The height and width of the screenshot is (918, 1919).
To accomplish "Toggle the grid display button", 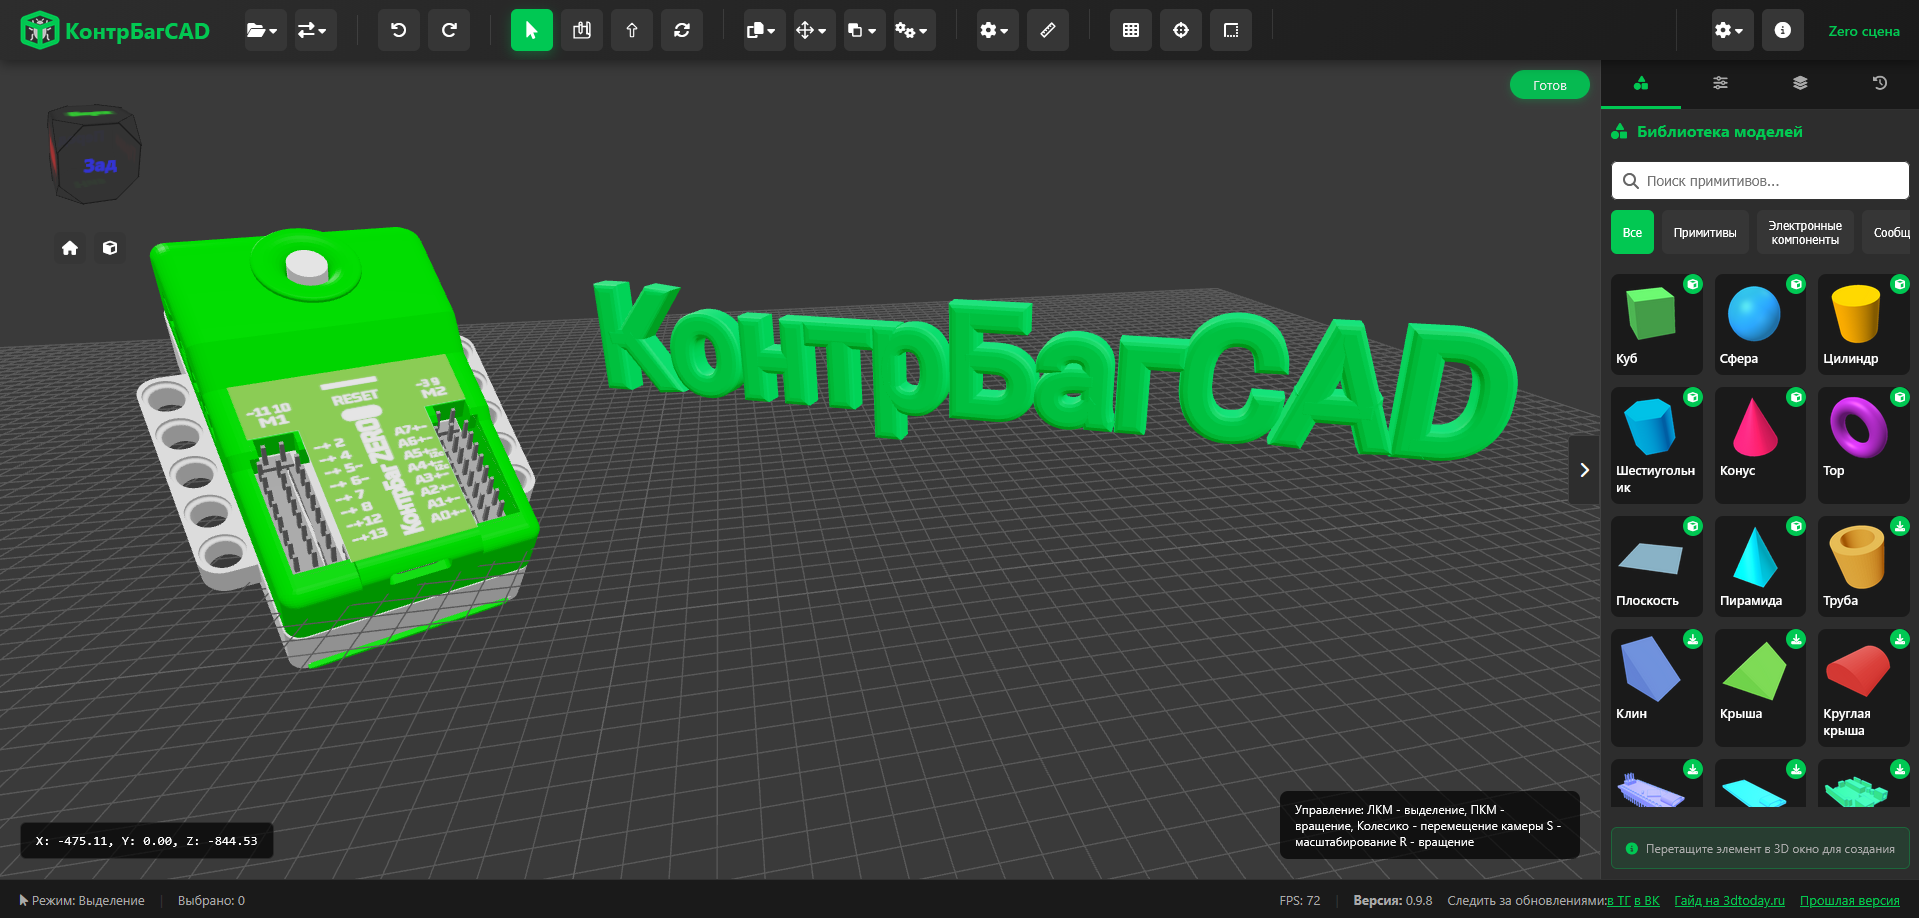I will (x=1130, y=31).
